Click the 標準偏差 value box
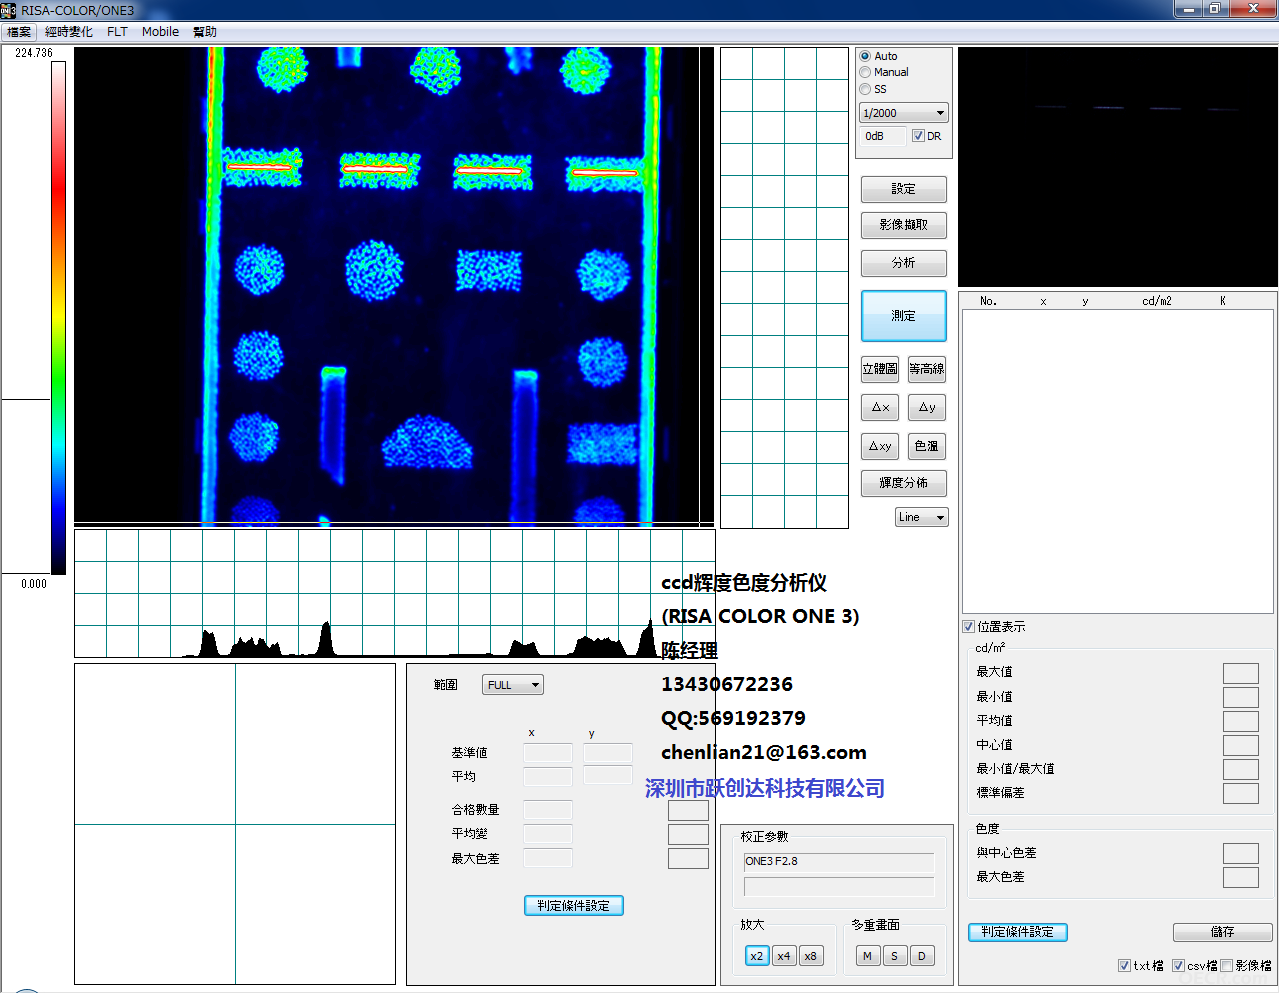 (x=1241, y=793)
